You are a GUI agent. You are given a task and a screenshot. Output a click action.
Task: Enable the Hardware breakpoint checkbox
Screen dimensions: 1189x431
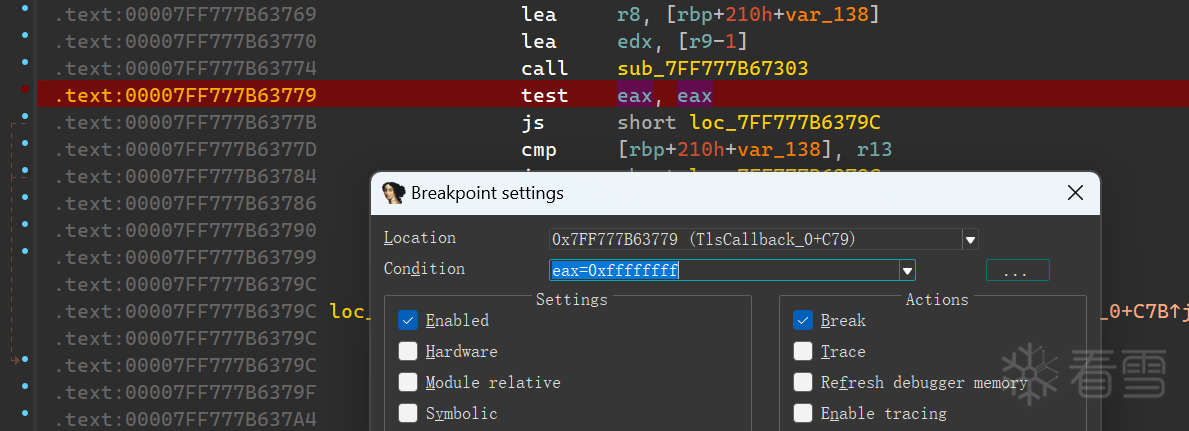(x=408, y=352)
